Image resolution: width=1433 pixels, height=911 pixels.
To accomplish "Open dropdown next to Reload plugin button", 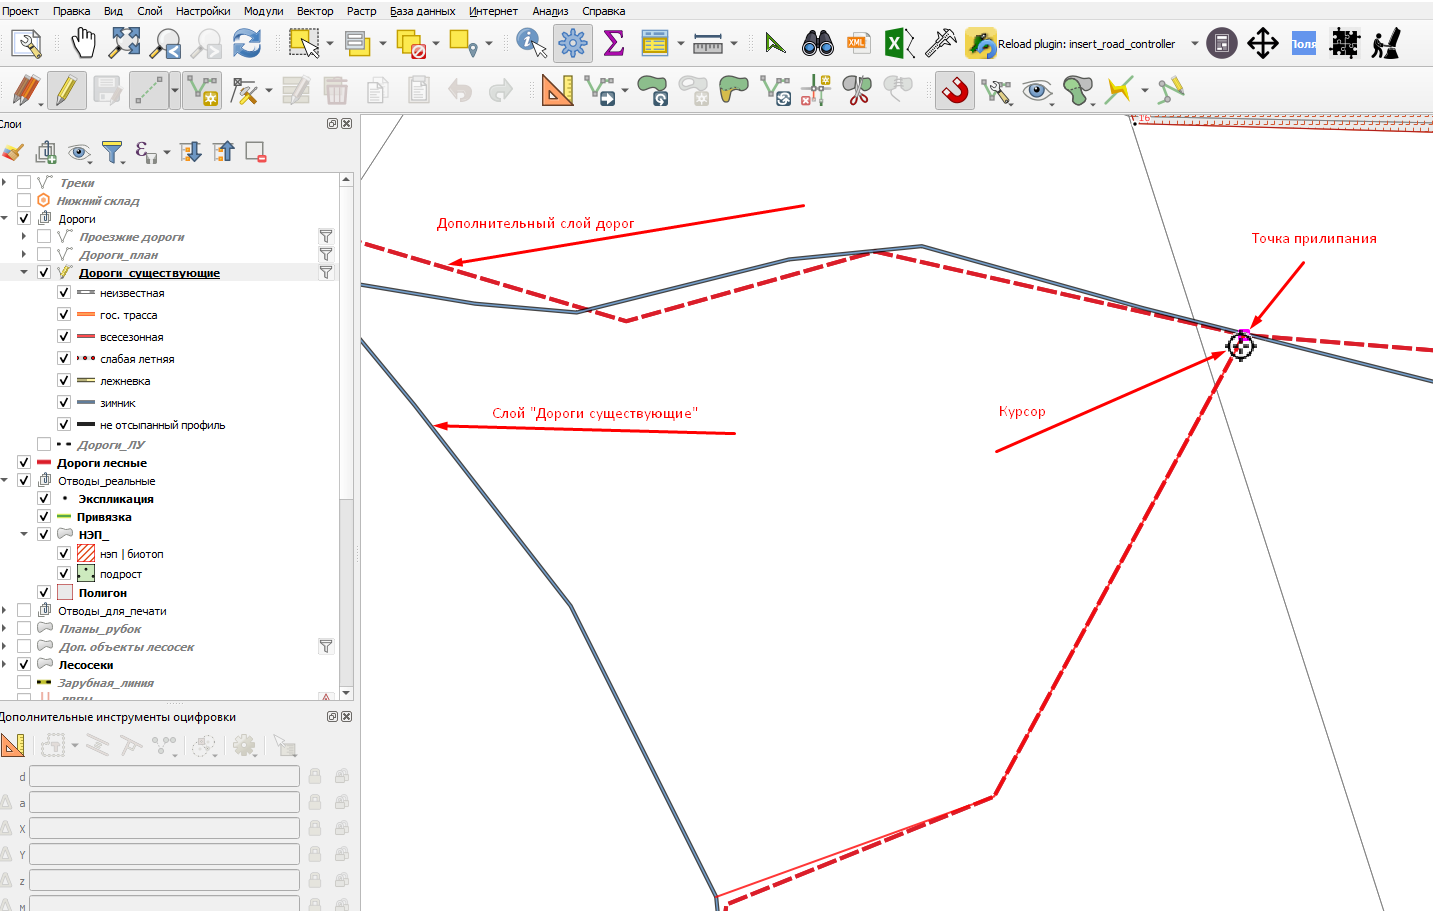I will coord(1194,43).
